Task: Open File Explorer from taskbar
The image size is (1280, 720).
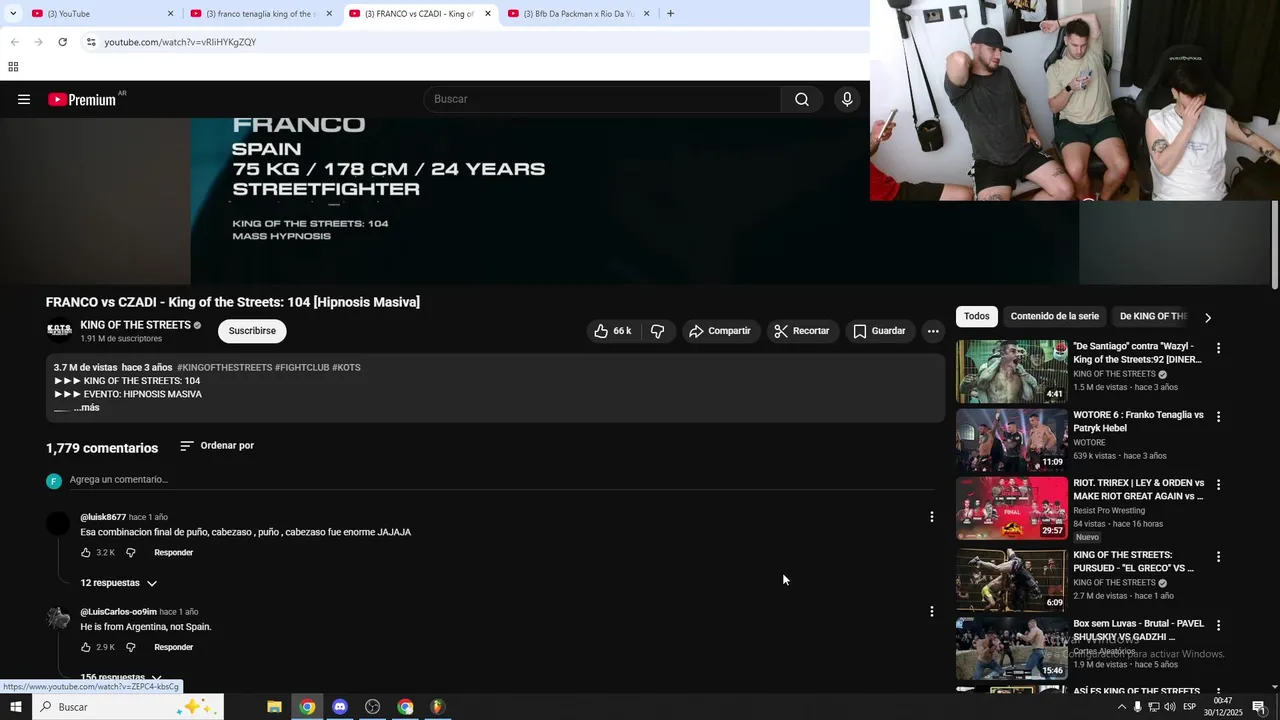Action: [274, 707]
